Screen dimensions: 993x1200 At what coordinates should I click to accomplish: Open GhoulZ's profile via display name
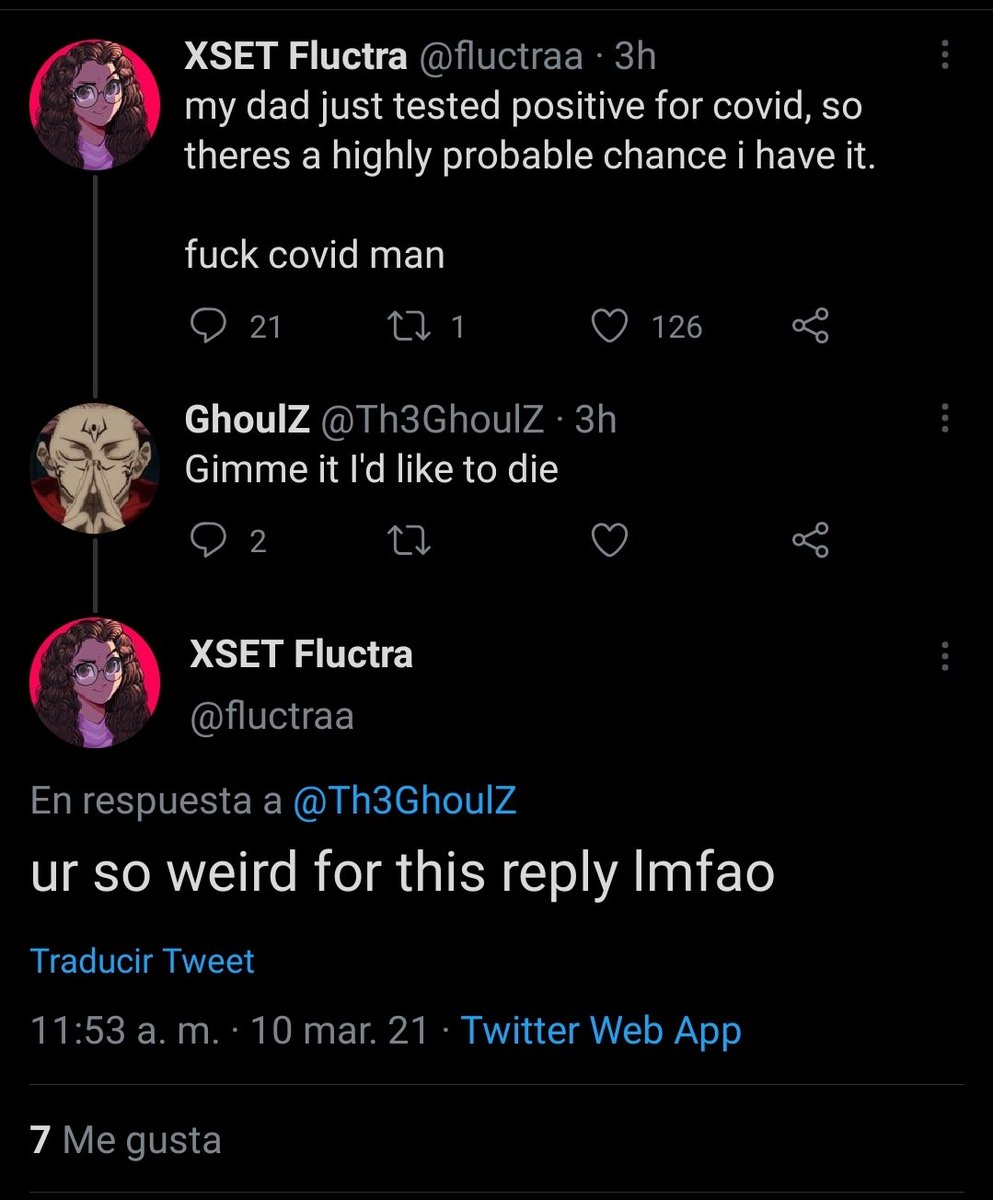(x=247, y=420)
